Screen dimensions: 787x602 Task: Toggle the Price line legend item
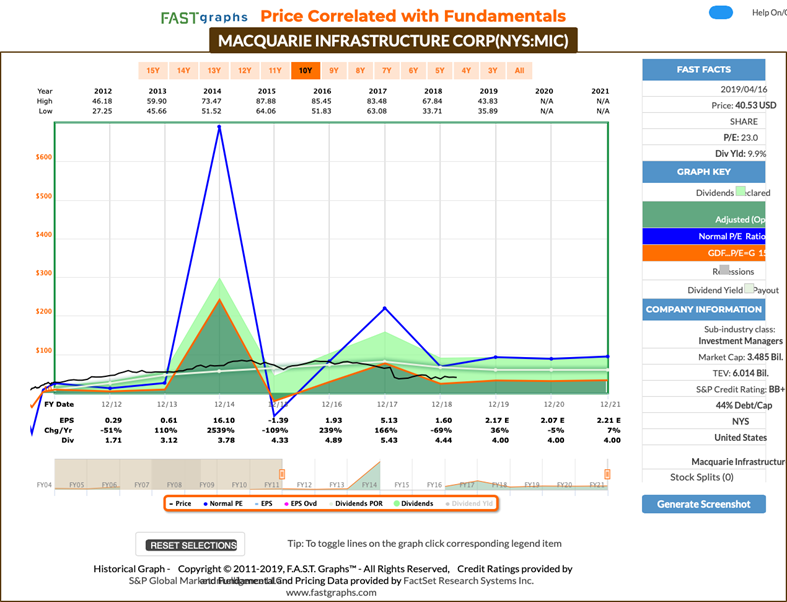click(180, 504)
